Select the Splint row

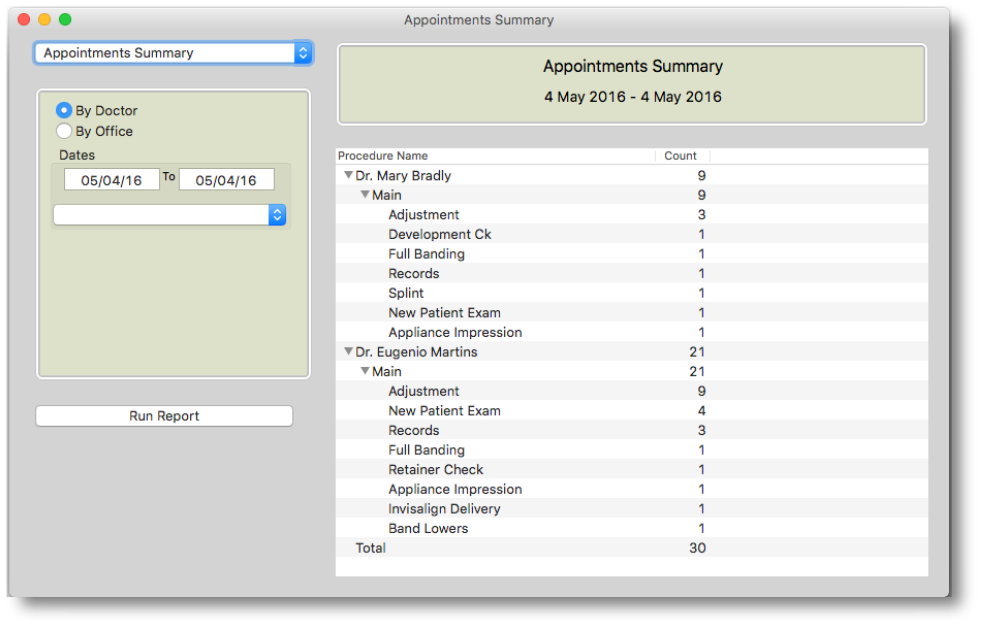(x=632, y=293)
